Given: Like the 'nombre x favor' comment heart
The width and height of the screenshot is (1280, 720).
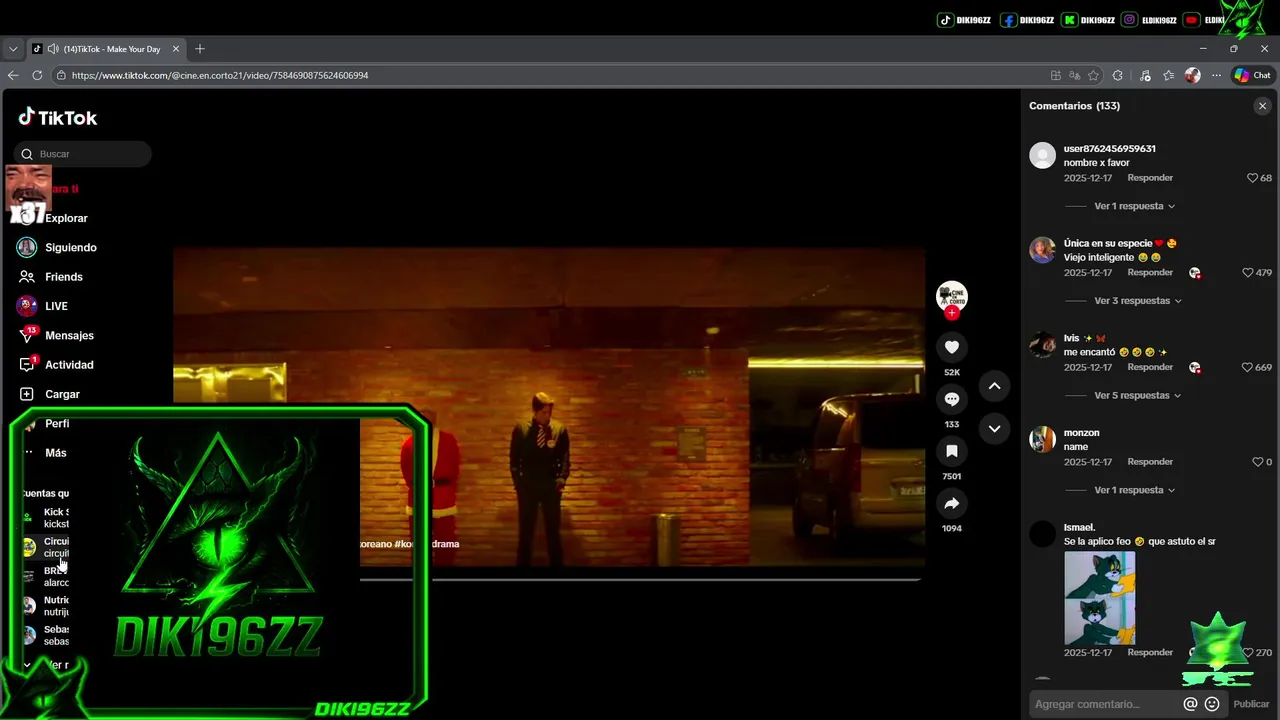Looking at the screenshot, I should (x=1252, y=178).
